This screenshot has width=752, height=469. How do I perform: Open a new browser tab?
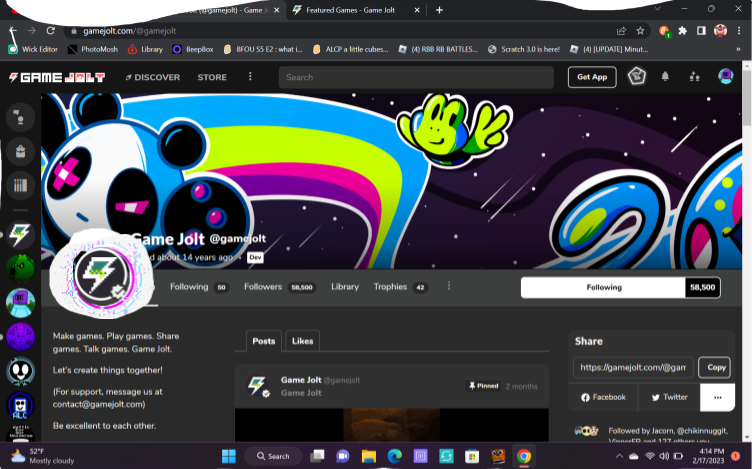click(439, 10)
